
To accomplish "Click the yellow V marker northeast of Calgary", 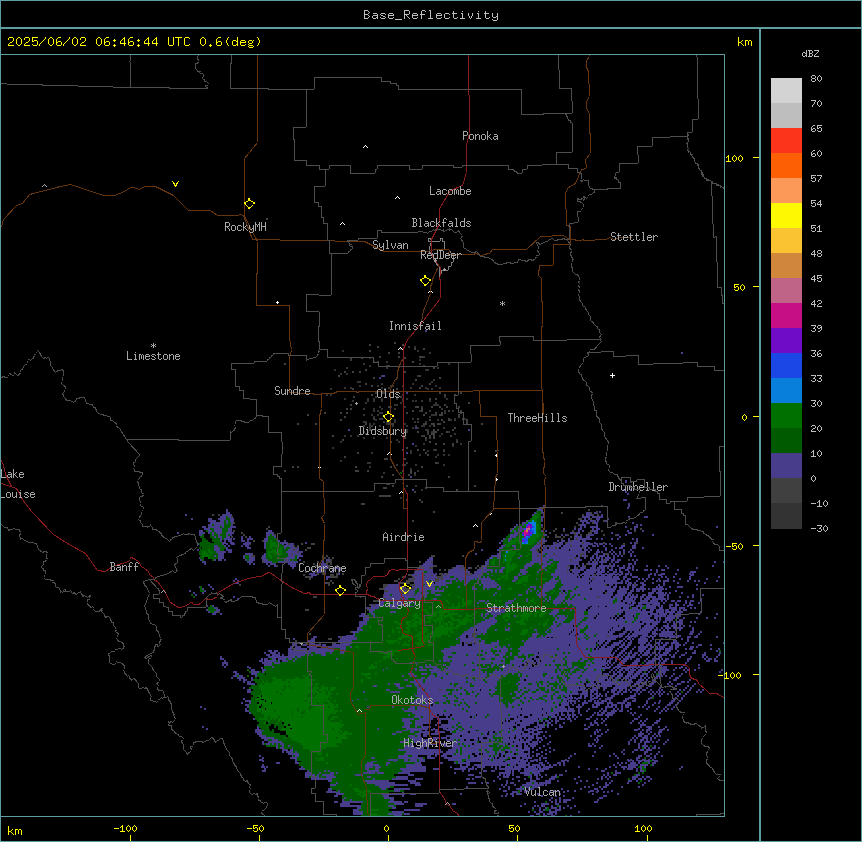I will (429, 584).
